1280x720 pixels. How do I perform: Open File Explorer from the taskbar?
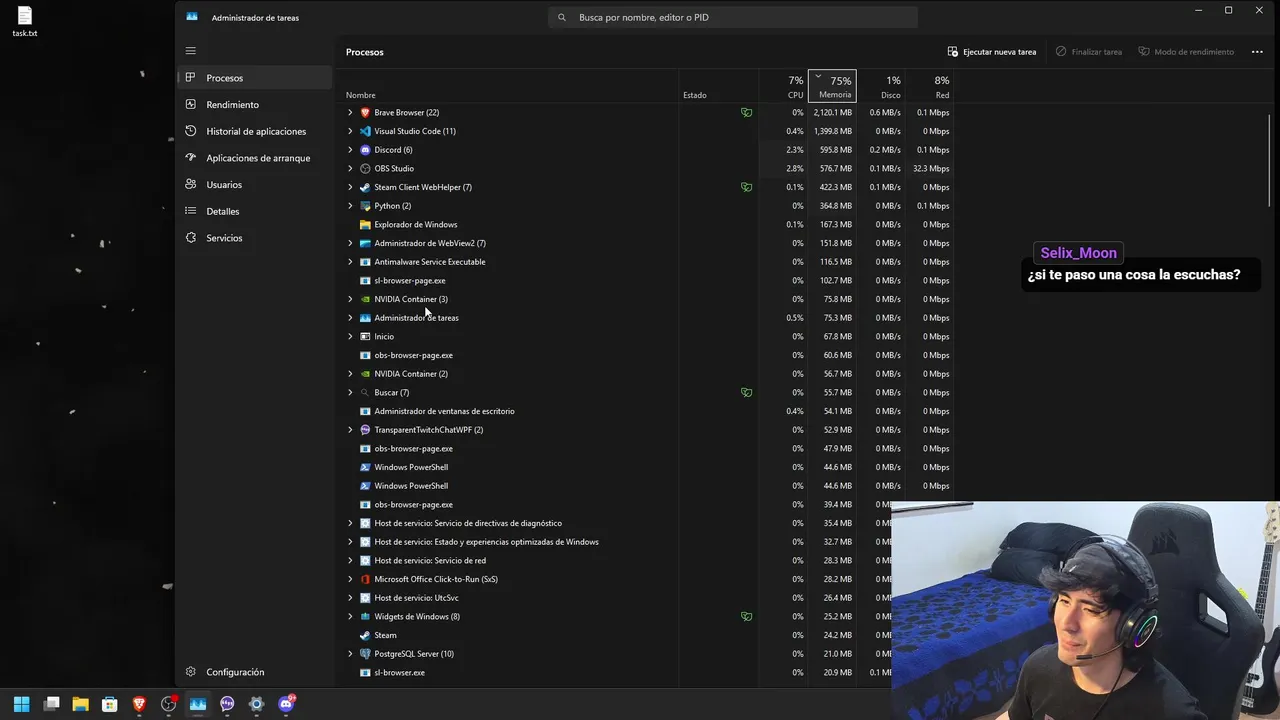tap(80, 704)
